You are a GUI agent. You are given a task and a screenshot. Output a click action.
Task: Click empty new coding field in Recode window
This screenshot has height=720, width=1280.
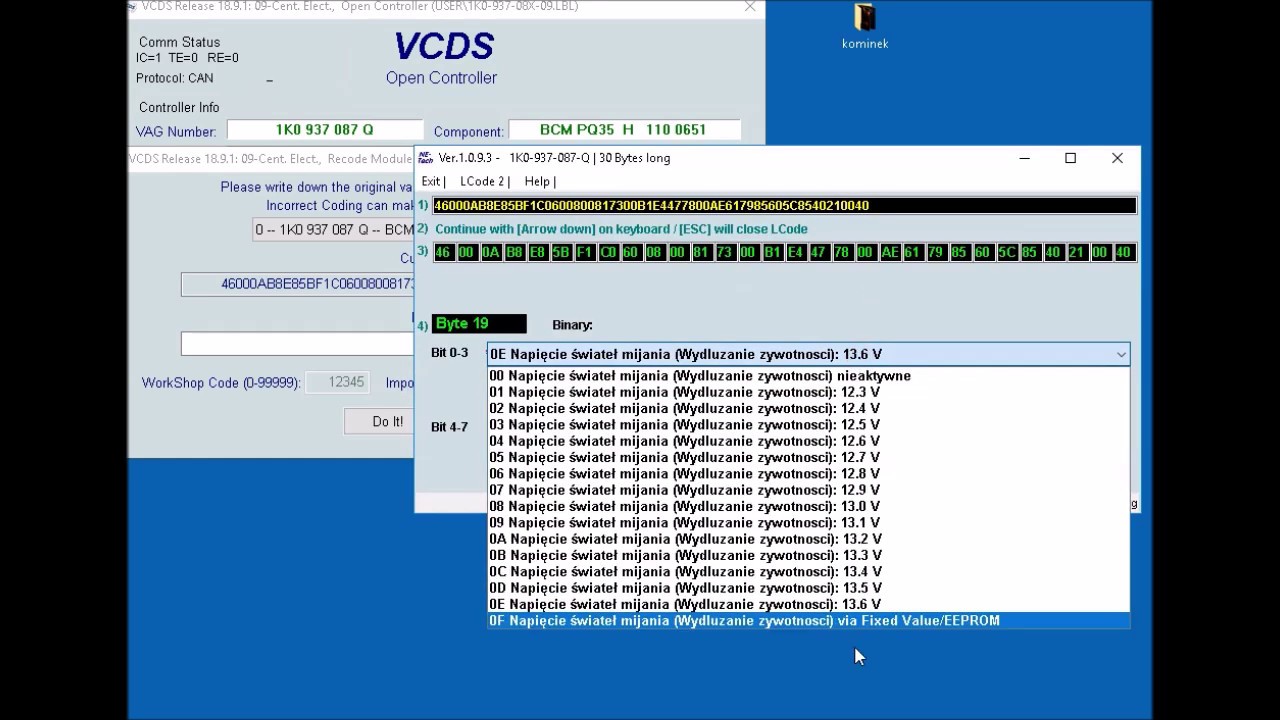(297, 343)
